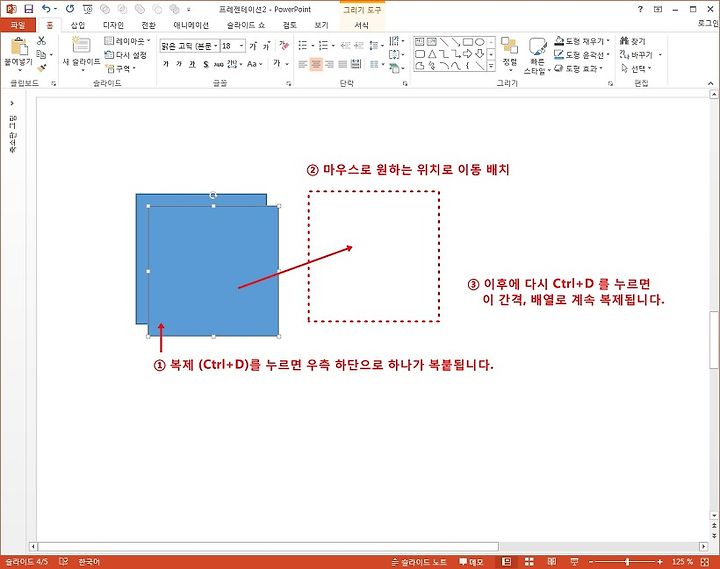The width and height of the screenshot is (720, 569).
Task: Increase the font size
Action: [x=253, y=46]
